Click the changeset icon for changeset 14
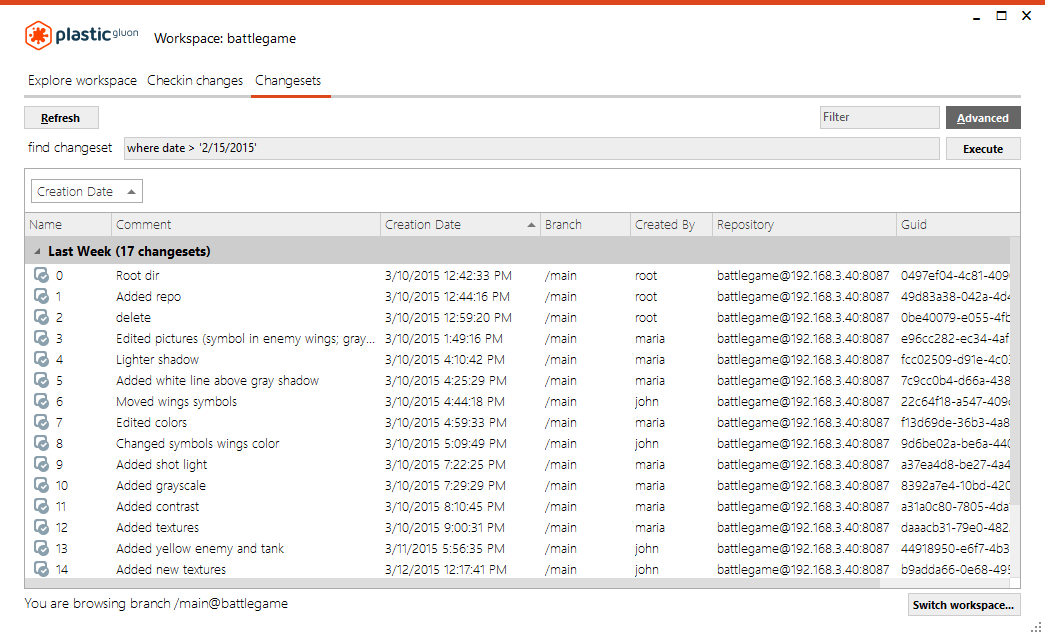The image size is (1045, 636). (41, 569)
